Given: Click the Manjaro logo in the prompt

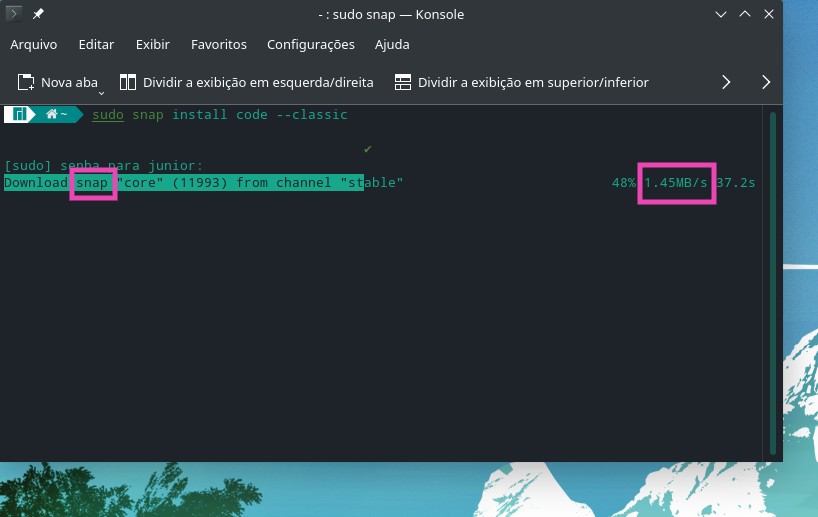Looking at the screenshot, I should (19, 114).
